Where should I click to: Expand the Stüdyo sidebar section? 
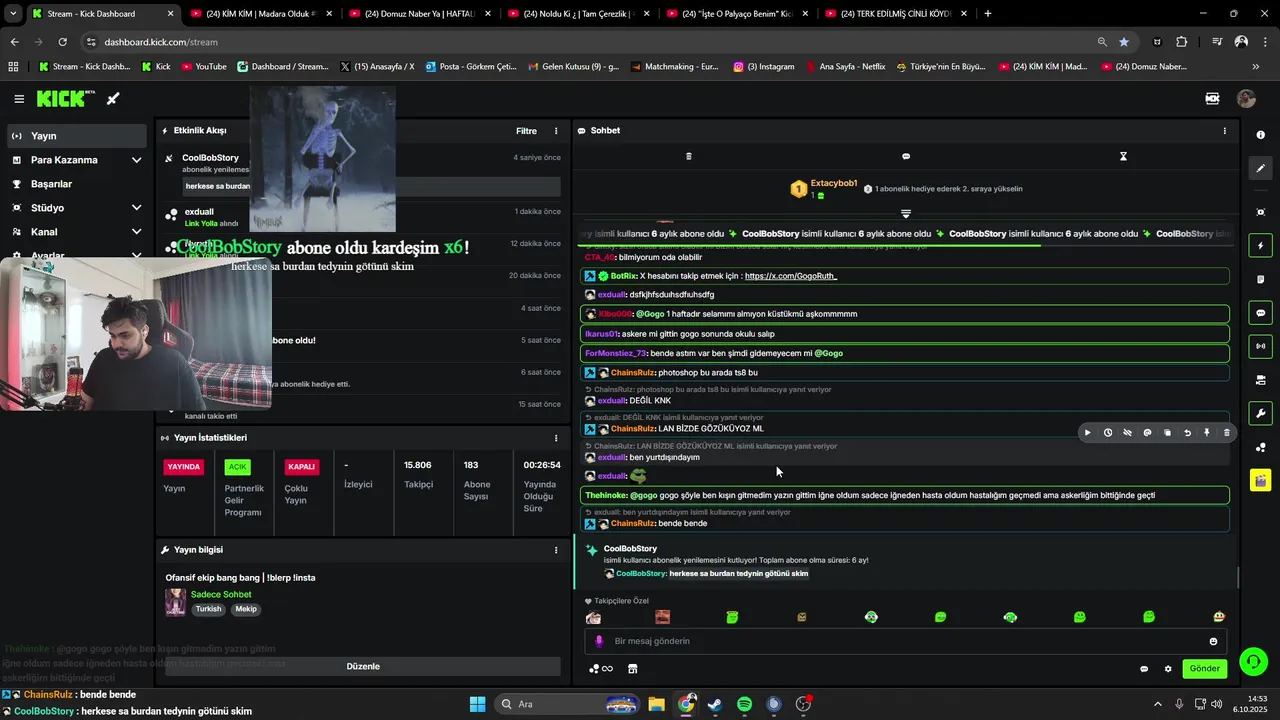pyautogui.click(x=136, y=208)
